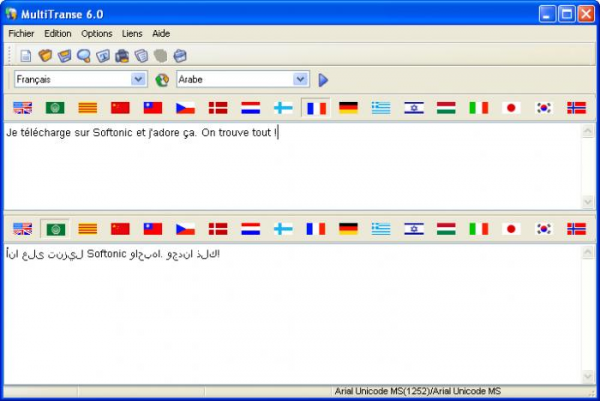Pick German flag in the target row
Screen dimensions: 600x401
click(x=348, y=228)
